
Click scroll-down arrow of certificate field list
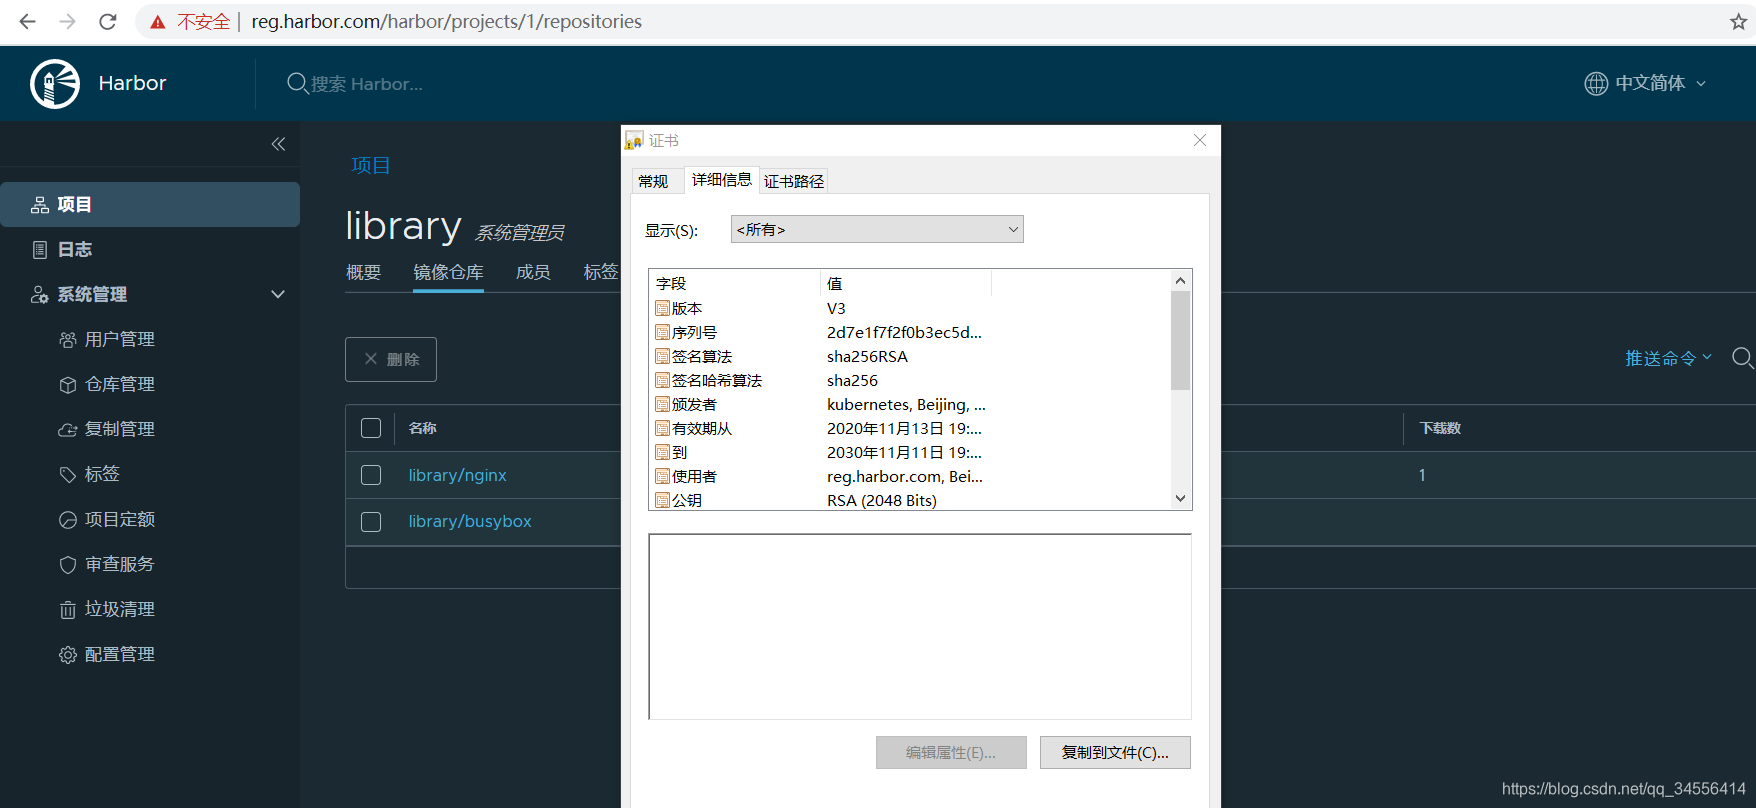(x=1180, y=498)
